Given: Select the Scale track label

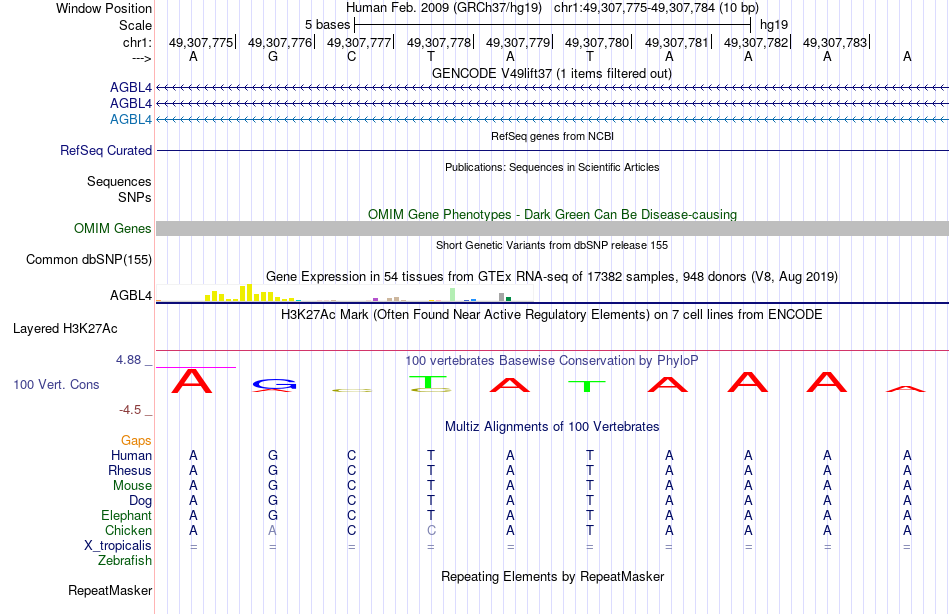Looking at the screenshot, I should click(135, 25).
